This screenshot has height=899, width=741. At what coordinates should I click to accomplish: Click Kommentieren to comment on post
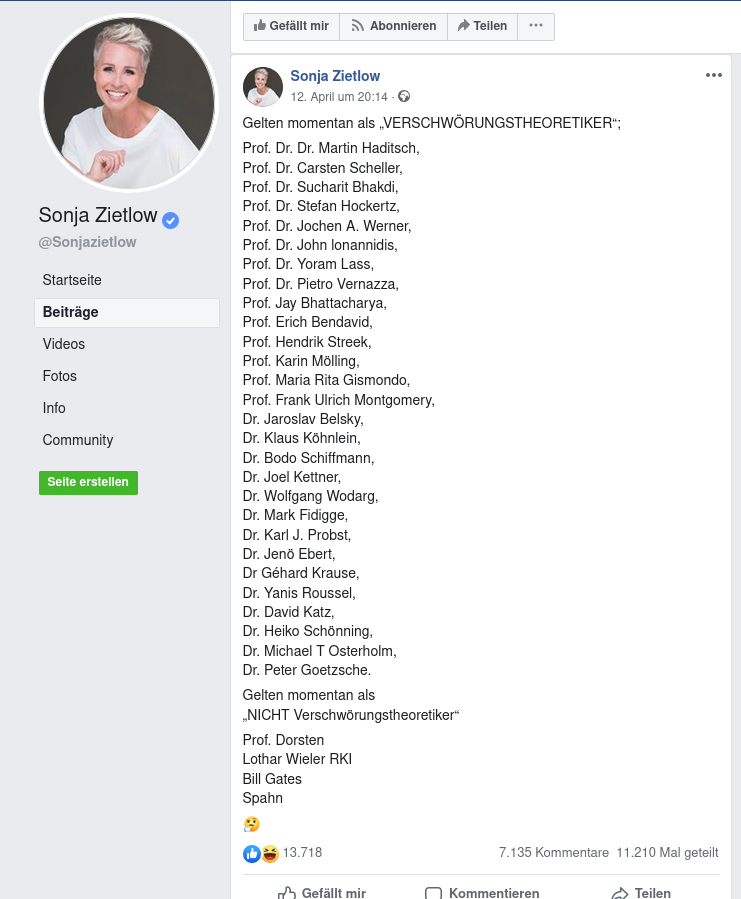pos(482,892)
